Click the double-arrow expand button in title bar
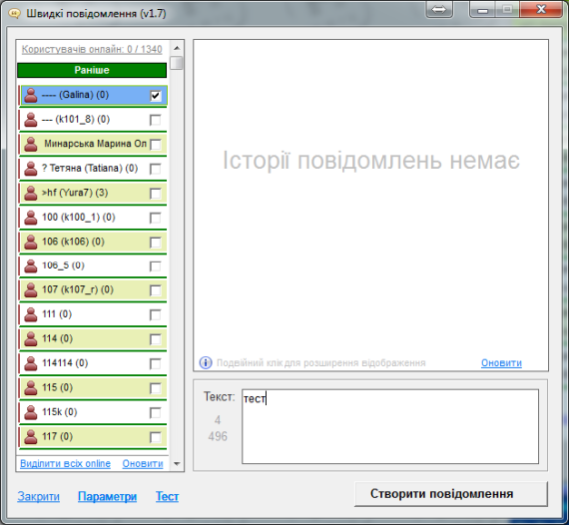 tap(439, 10)
